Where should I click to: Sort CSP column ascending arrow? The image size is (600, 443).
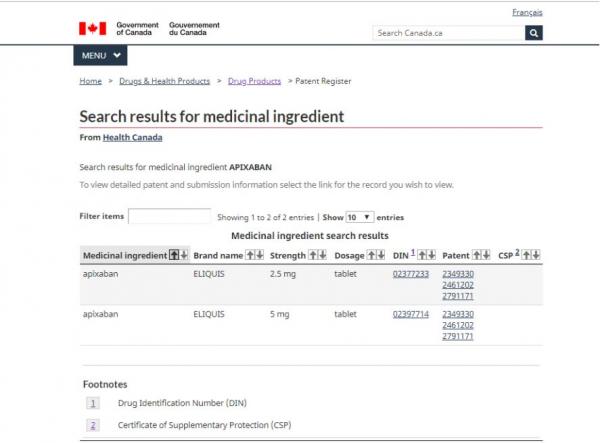pos(527,255)
